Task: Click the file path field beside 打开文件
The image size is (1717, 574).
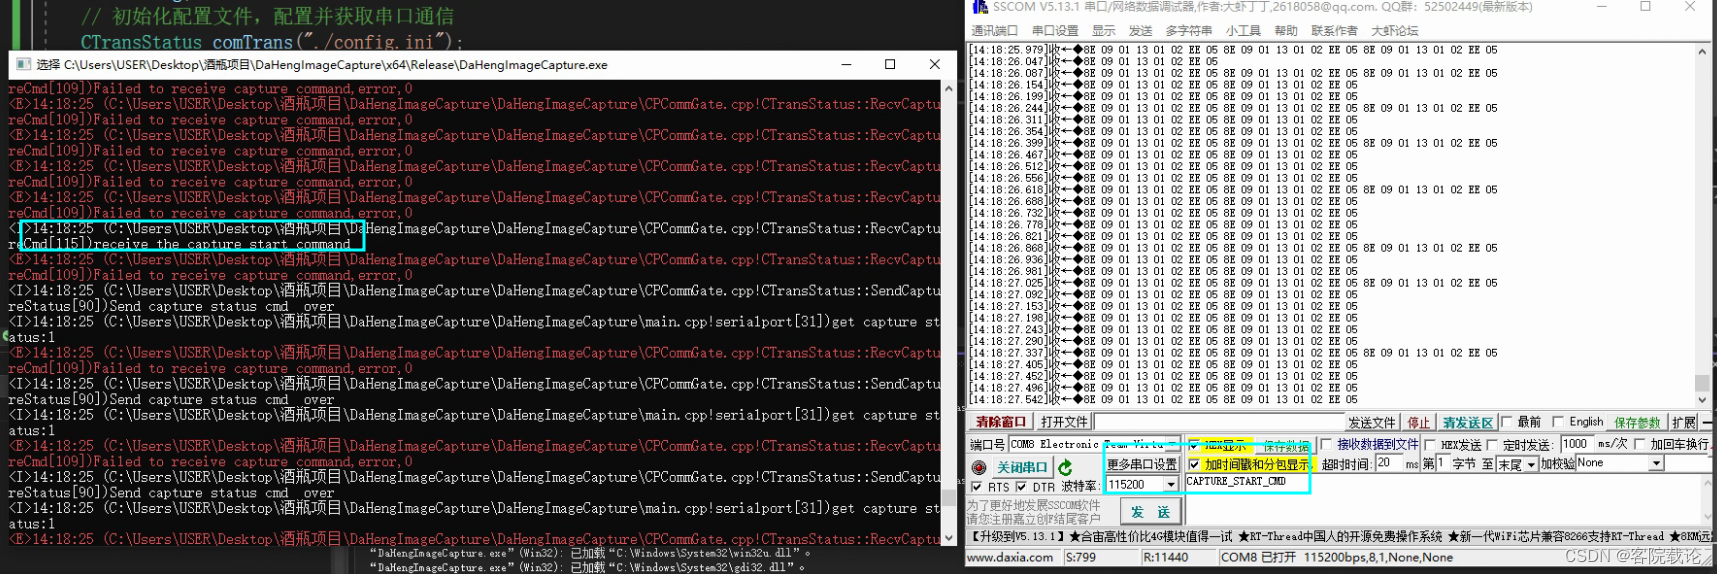Action: click(1219, 422)
